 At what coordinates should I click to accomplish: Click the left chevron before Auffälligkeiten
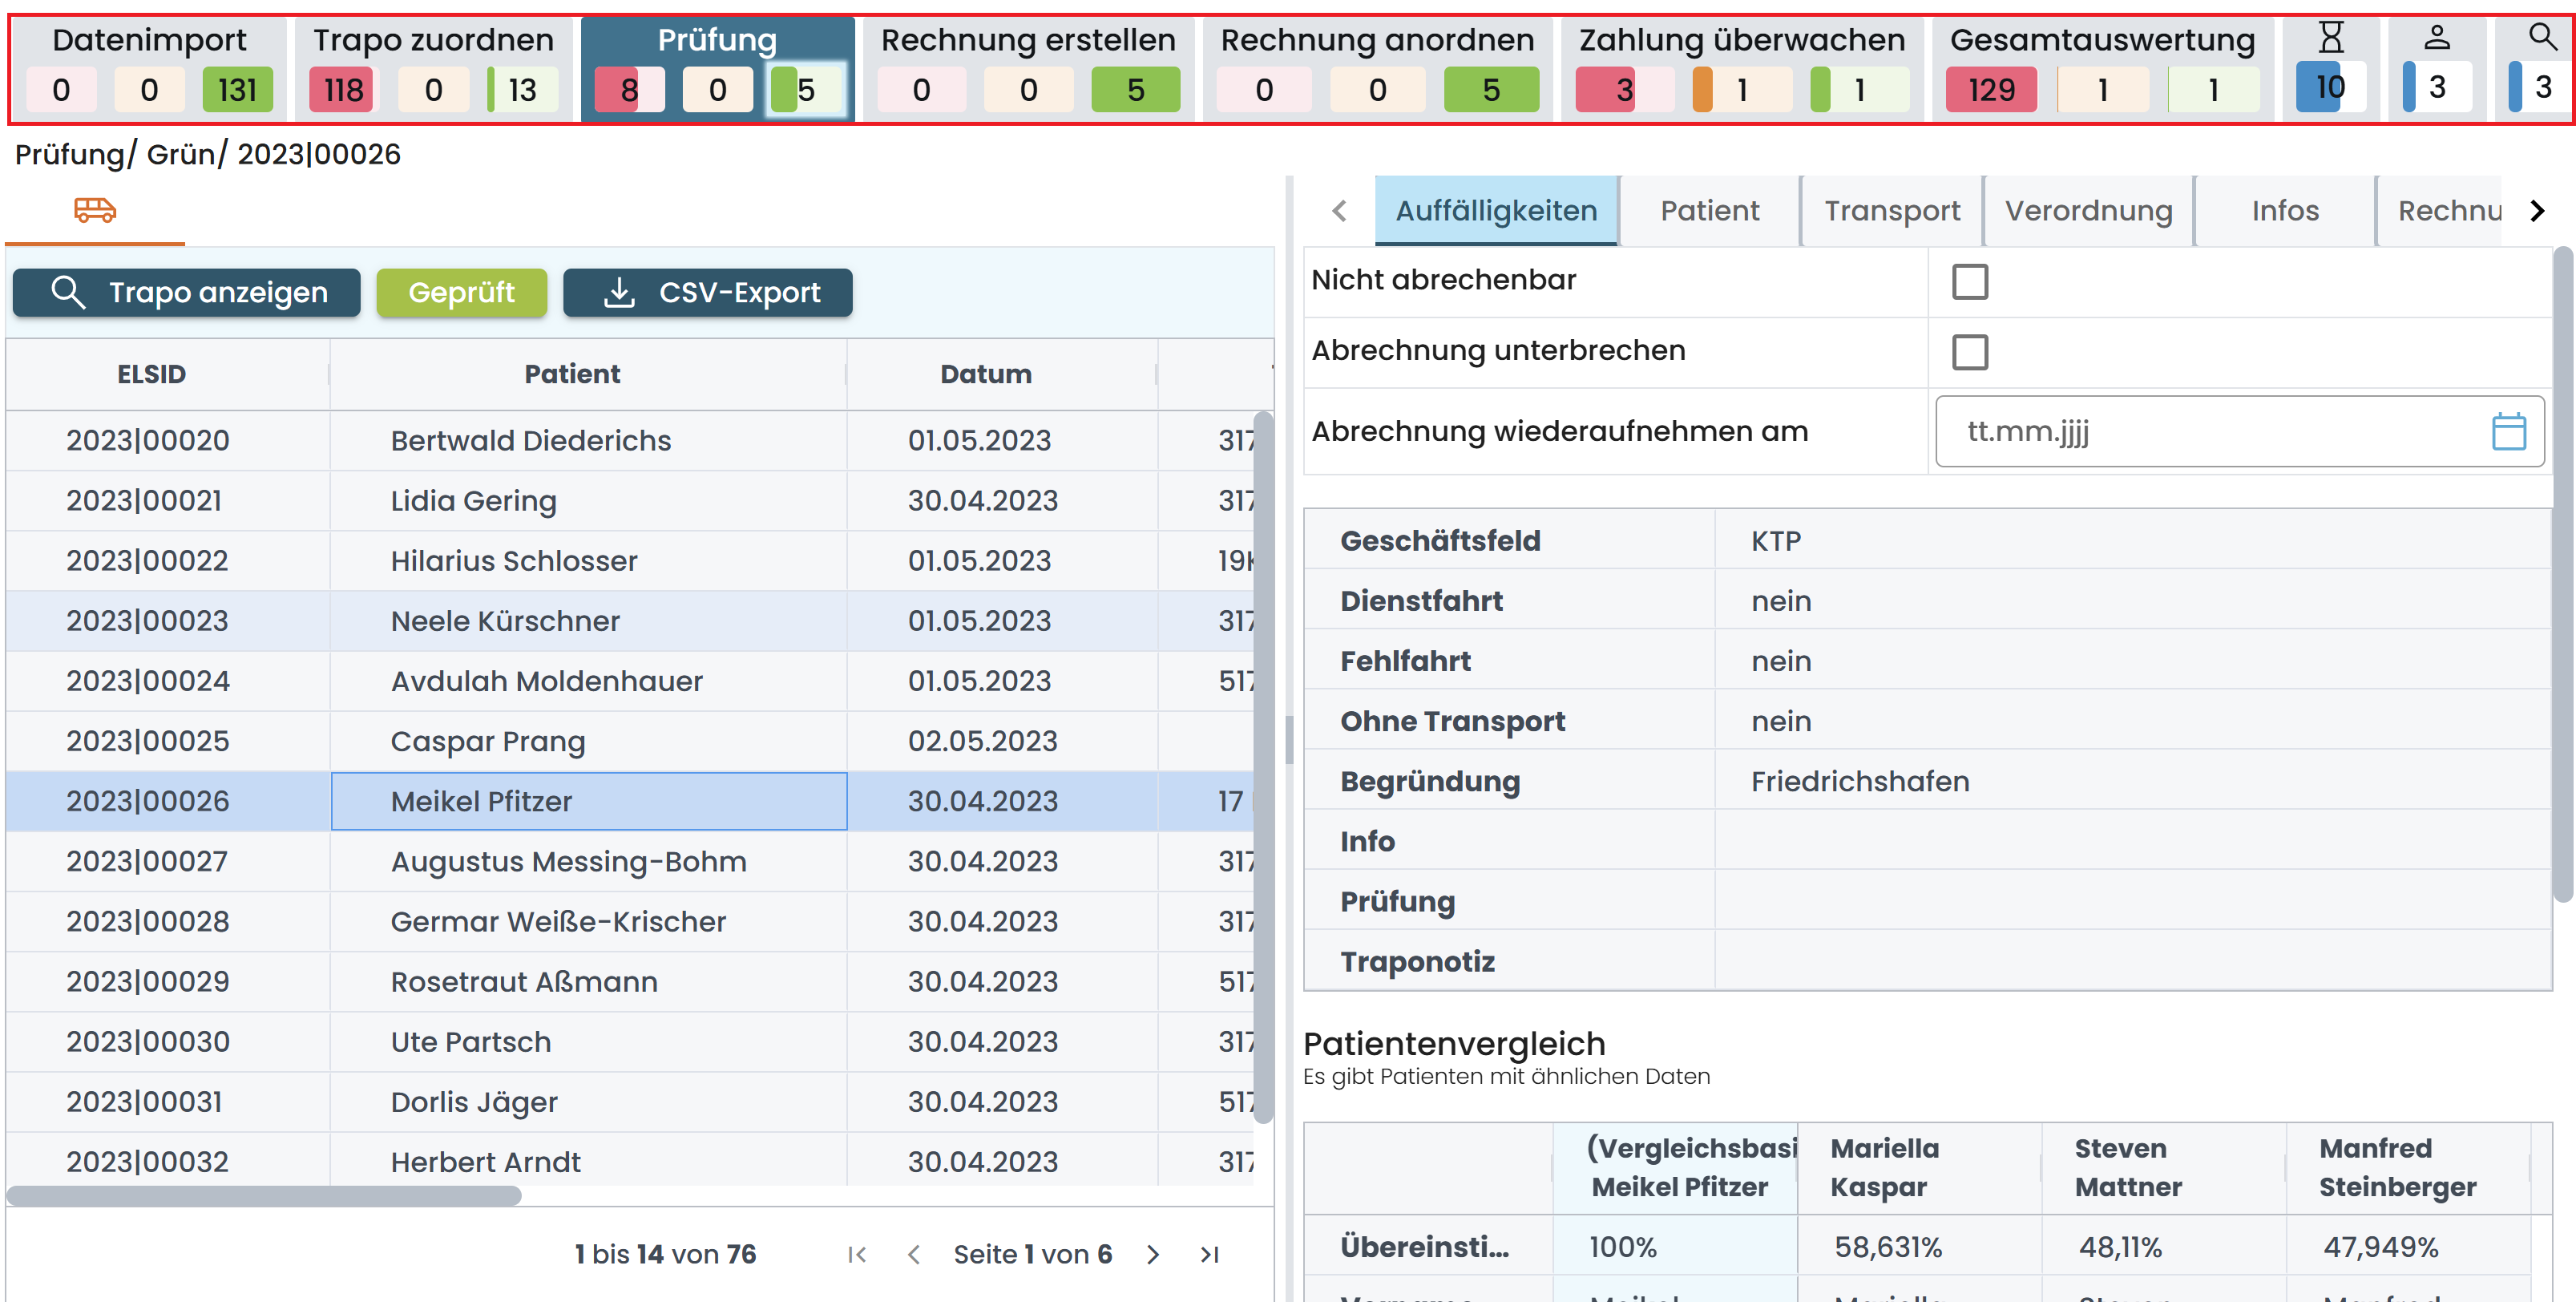1339,211
